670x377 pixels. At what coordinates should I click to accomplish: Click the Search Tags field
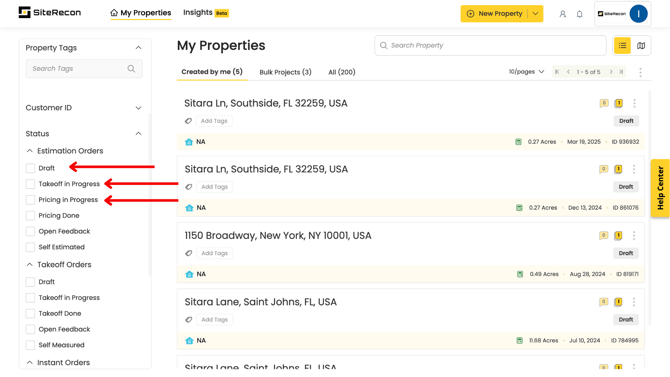pos(84,68)
